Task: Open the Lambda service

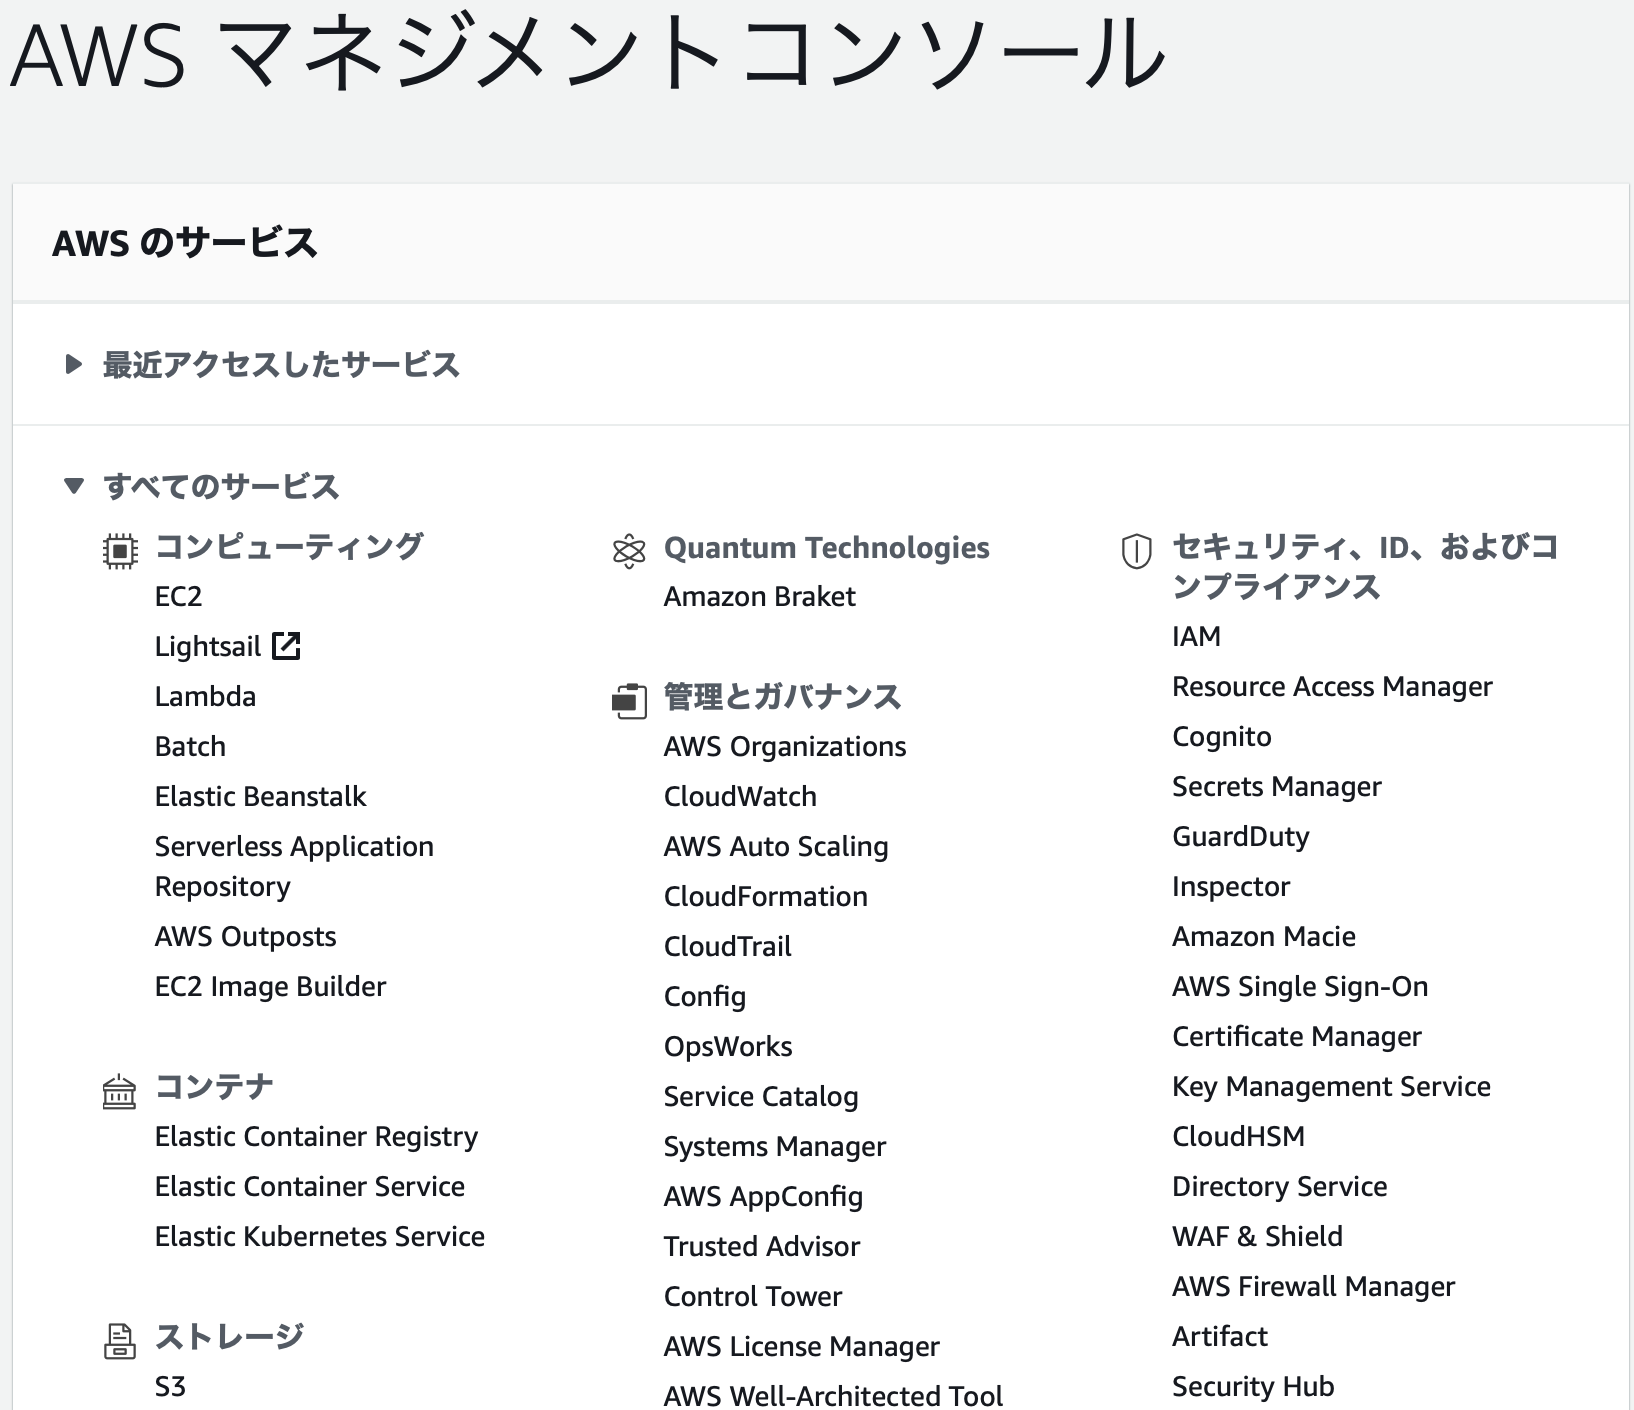Action: (x=205, y=696)
